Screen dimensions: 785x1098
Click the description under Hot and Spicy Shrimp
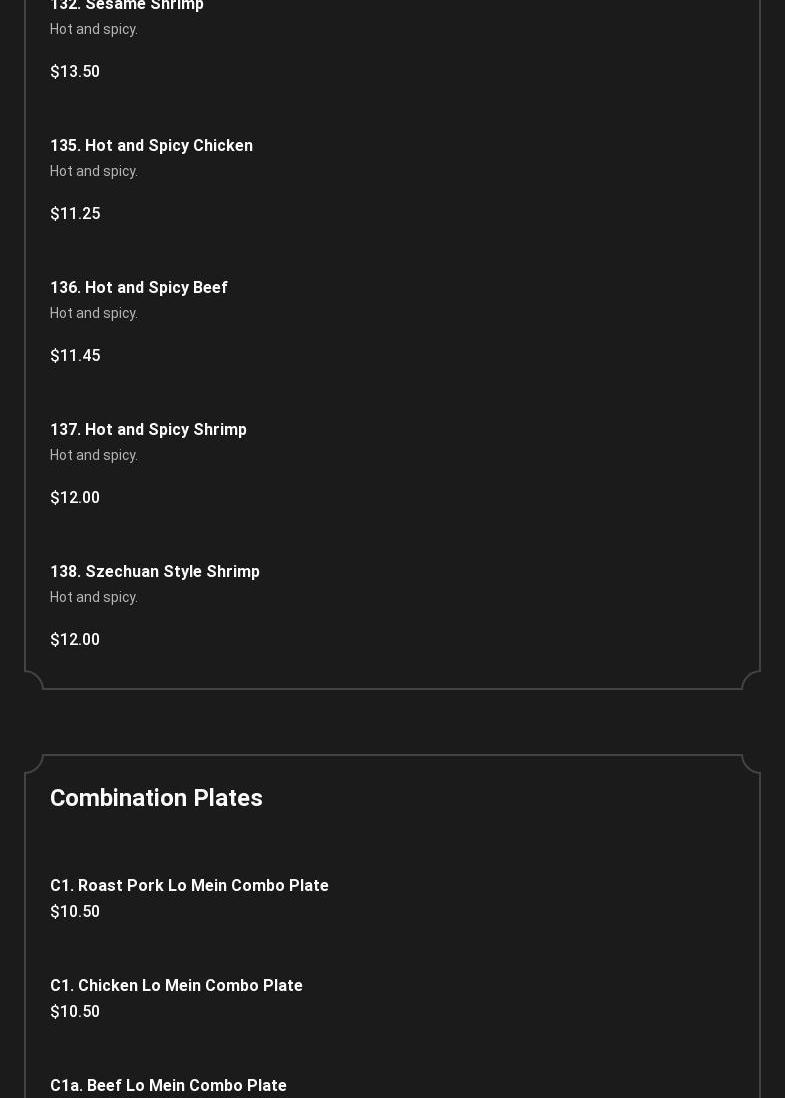click(x=94, y=456)
